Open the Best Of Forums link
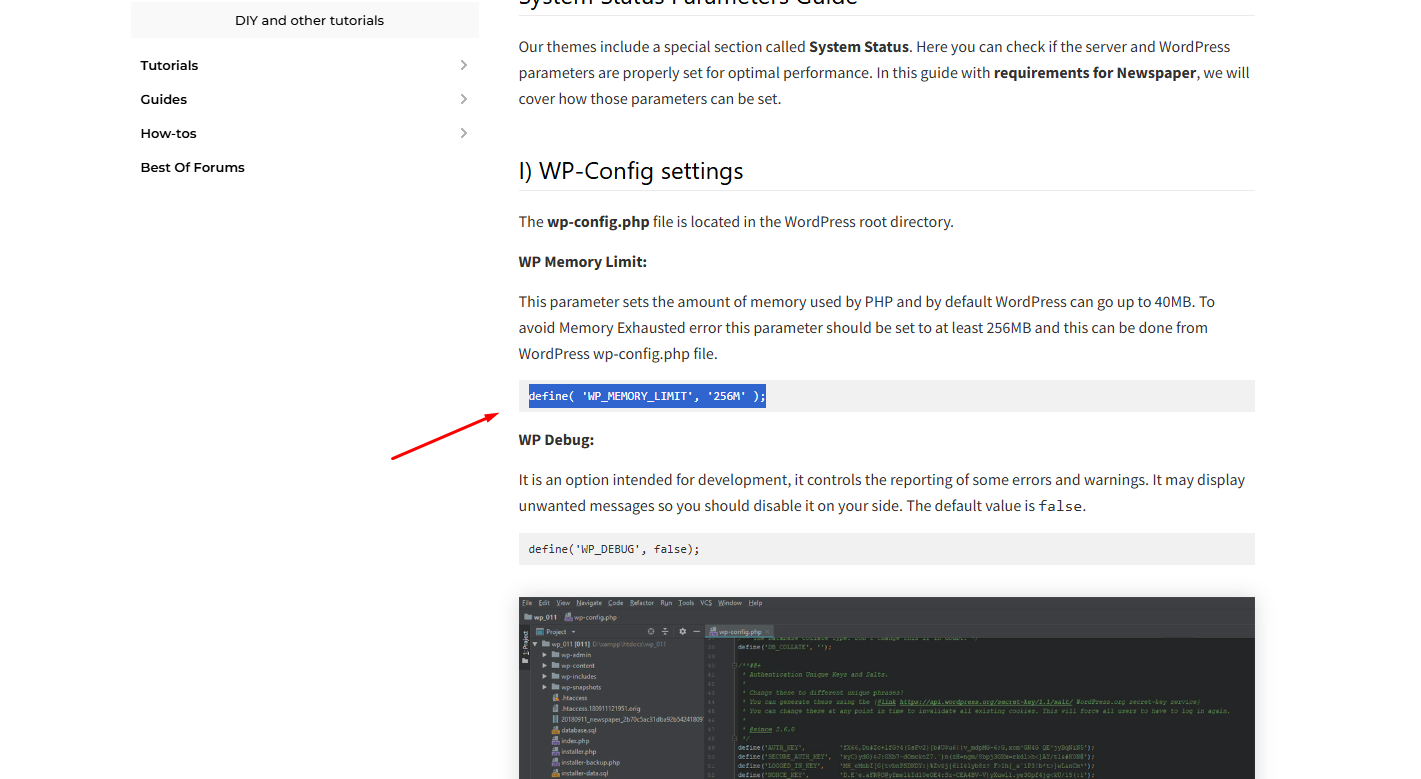The image size is (1421, 779). tap(192, 167)
